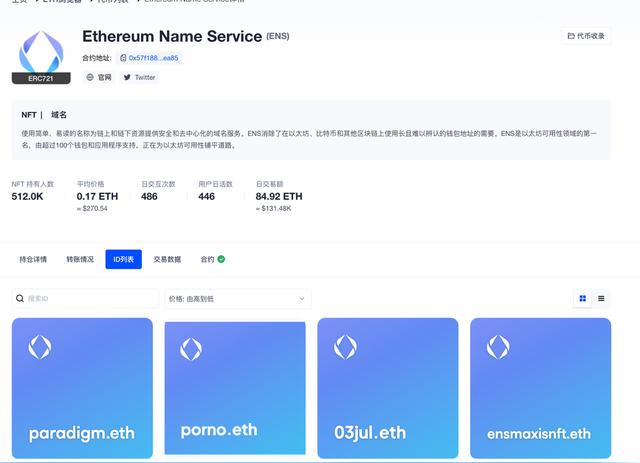Click the 域名 category tag
Image resolution: width=640 pixels, height=463 pixels.
59,115
